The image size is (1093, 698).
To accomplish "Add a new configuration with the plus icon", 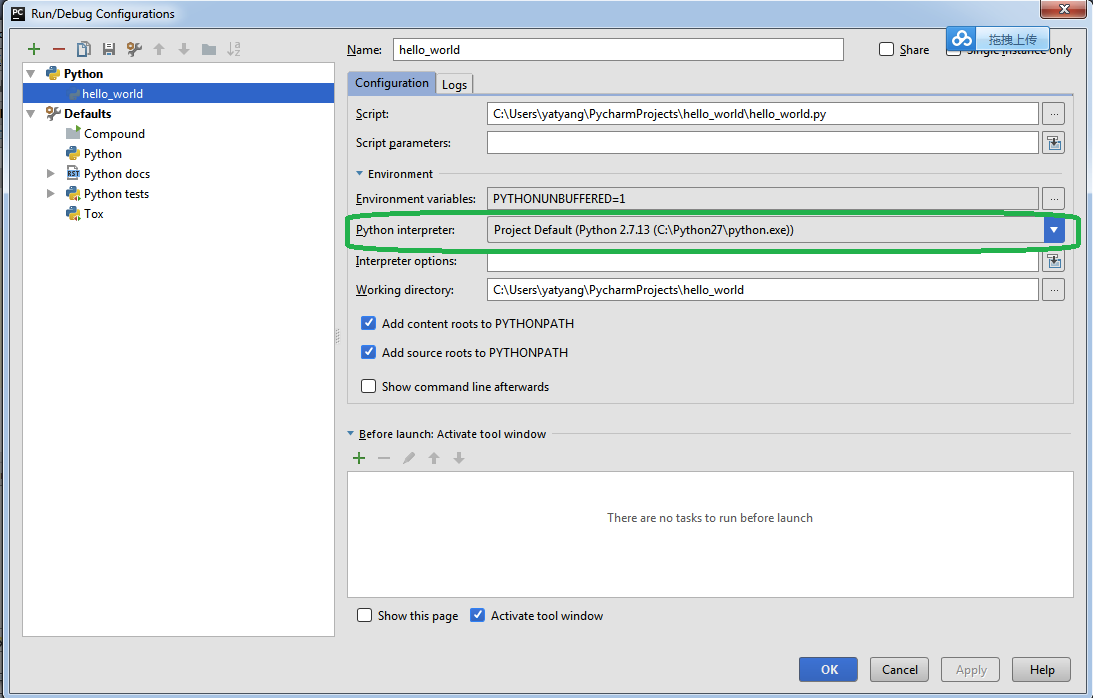I will click(33, 49).
